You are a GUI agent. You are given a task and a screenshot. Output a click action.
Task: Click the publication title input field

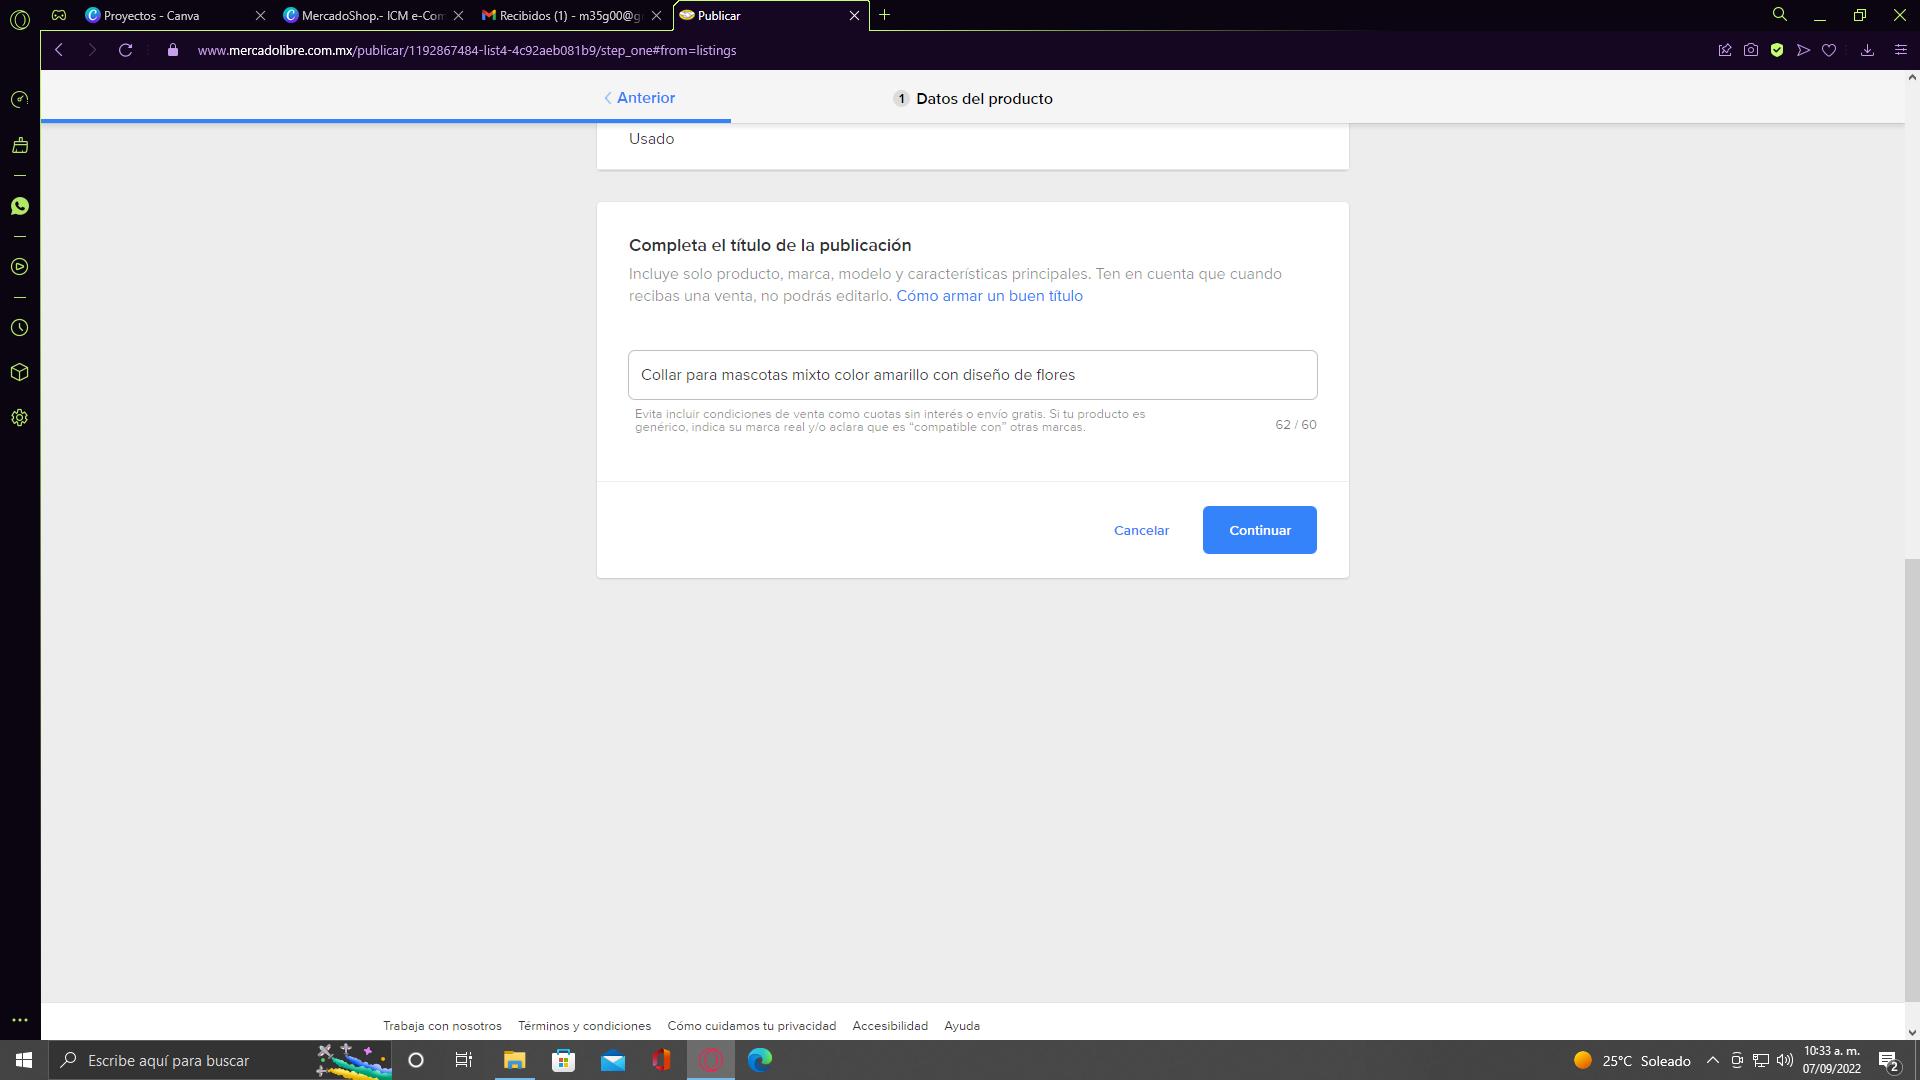click(x=972, y=375)
